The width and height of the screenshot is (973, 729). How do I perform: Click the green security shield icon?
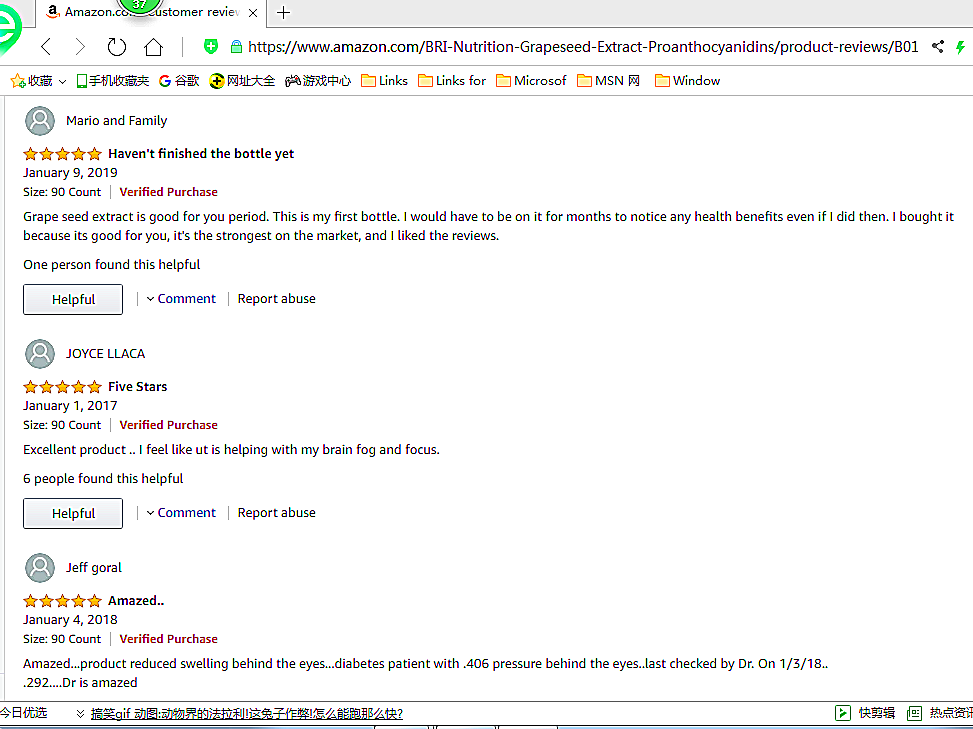[211, 46]
